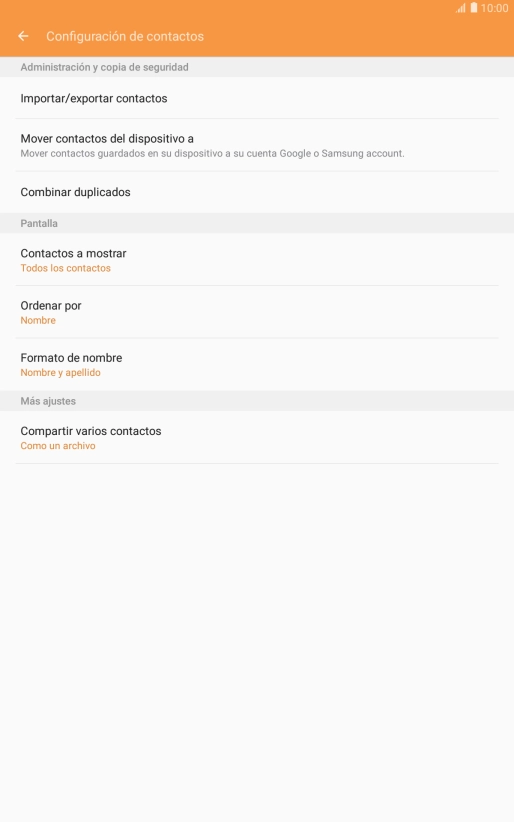Image resolution: width=514 pixels, height=822 pixels.
Task: Tap the Pantalla section header
Action: pos(39,223)
